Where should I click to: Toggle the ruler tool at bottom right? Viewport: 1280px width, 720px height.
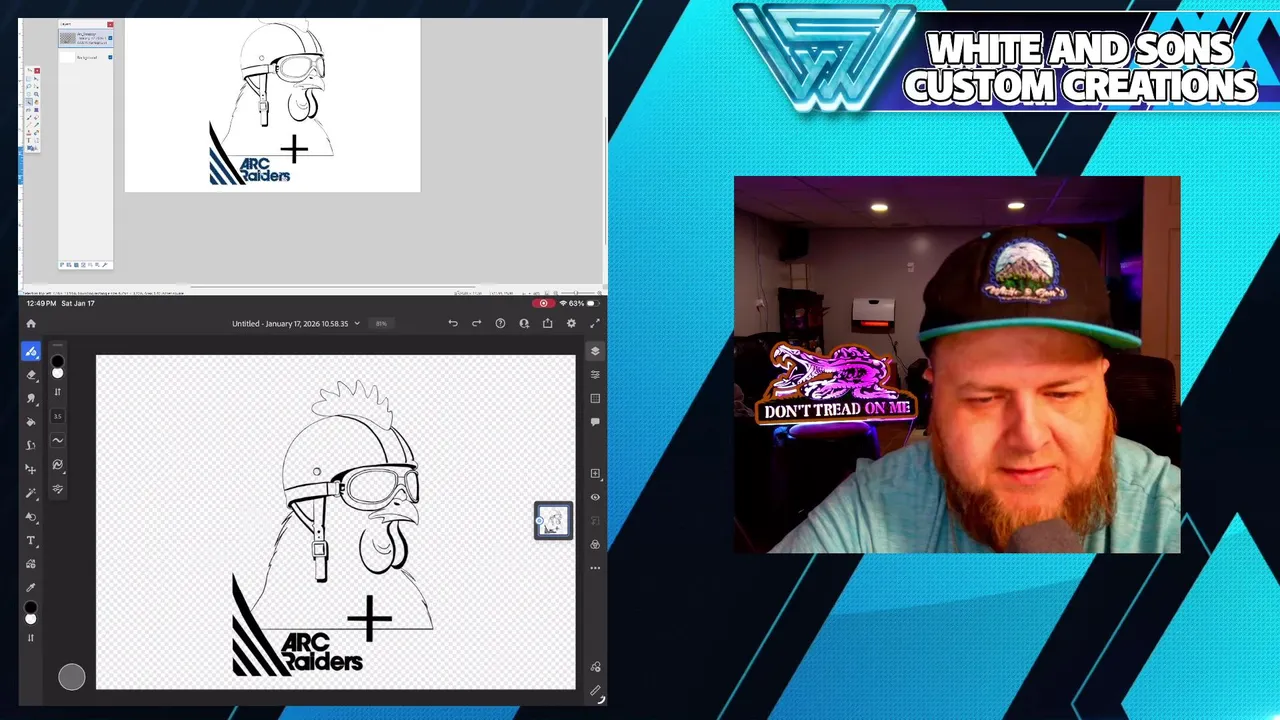[596, 691]
